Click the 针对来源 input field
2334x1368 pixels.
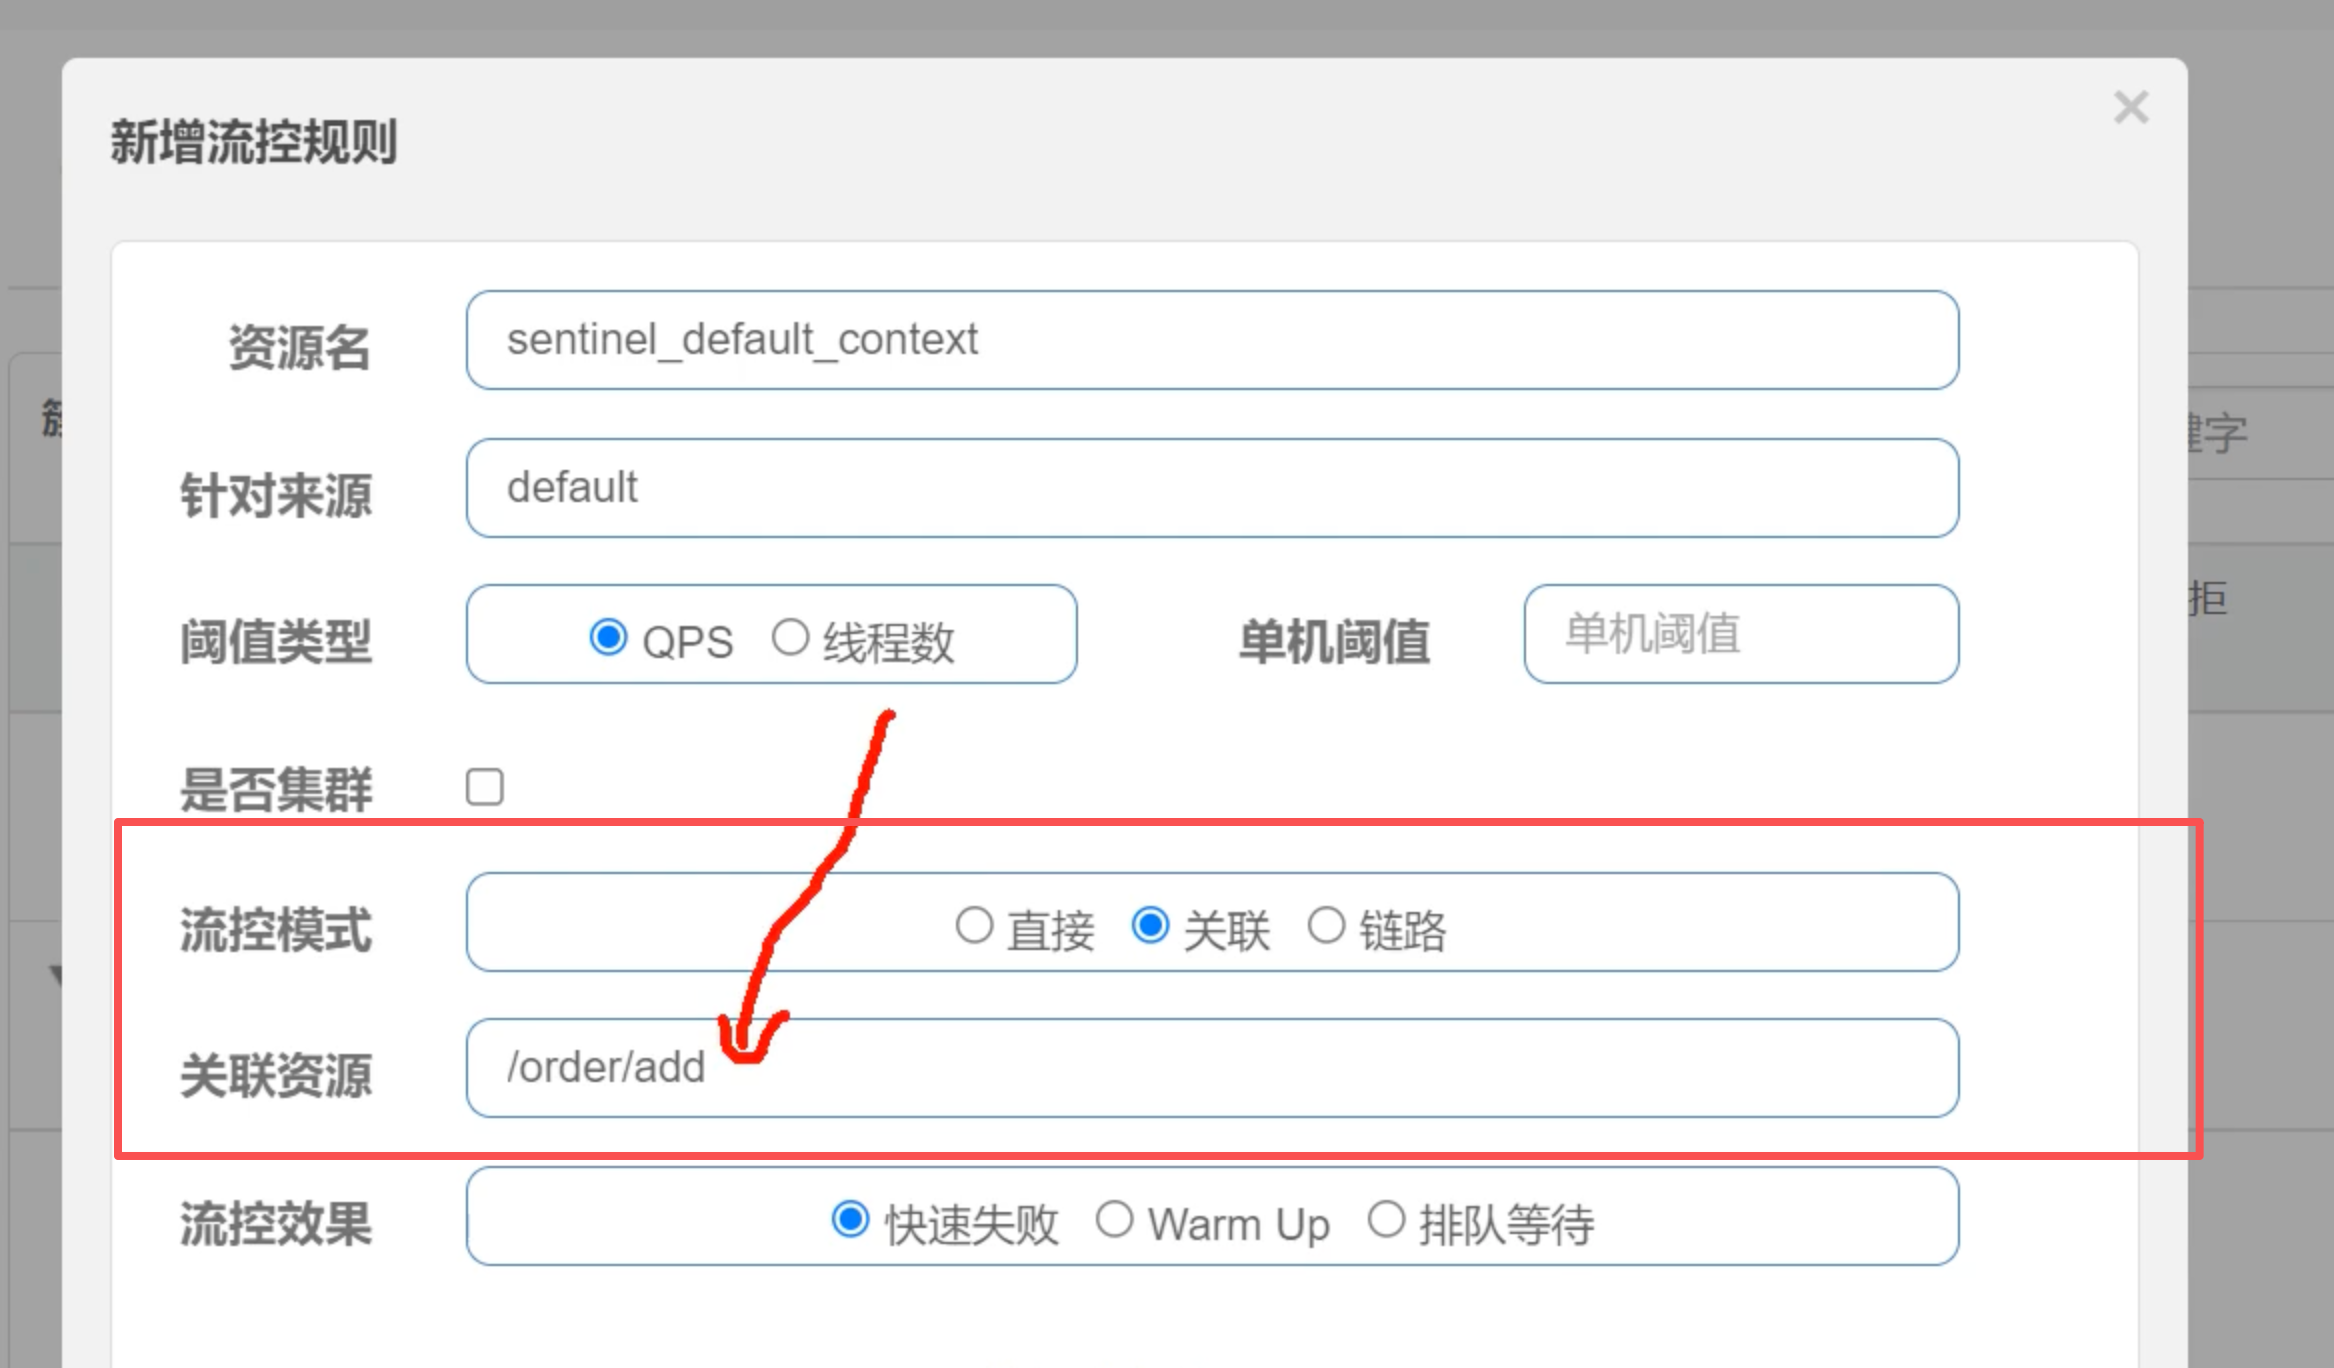1212,488
